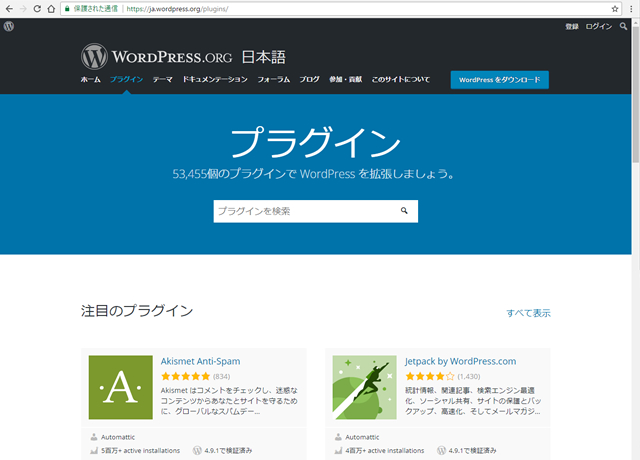This screenshot has width=640, height=460.
Task: Click the 保護された通信 security label
Action: (96, 9)
